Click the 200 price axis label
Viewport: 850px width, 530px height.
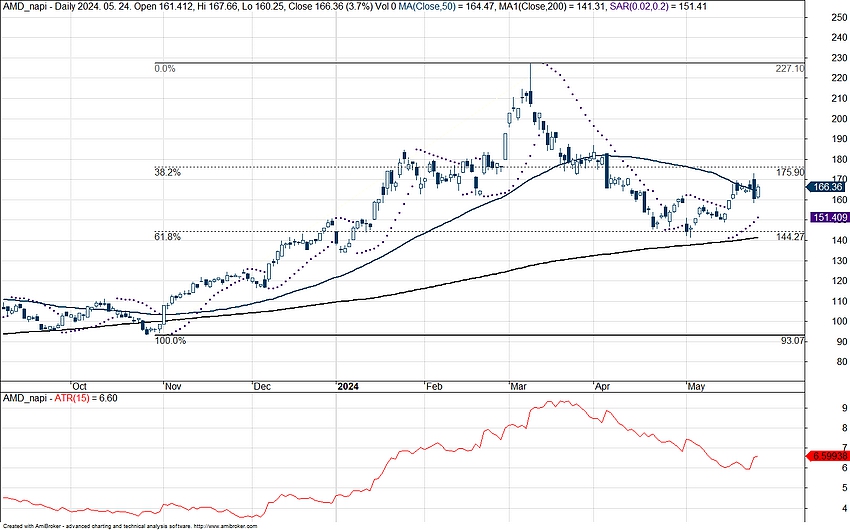840,119
